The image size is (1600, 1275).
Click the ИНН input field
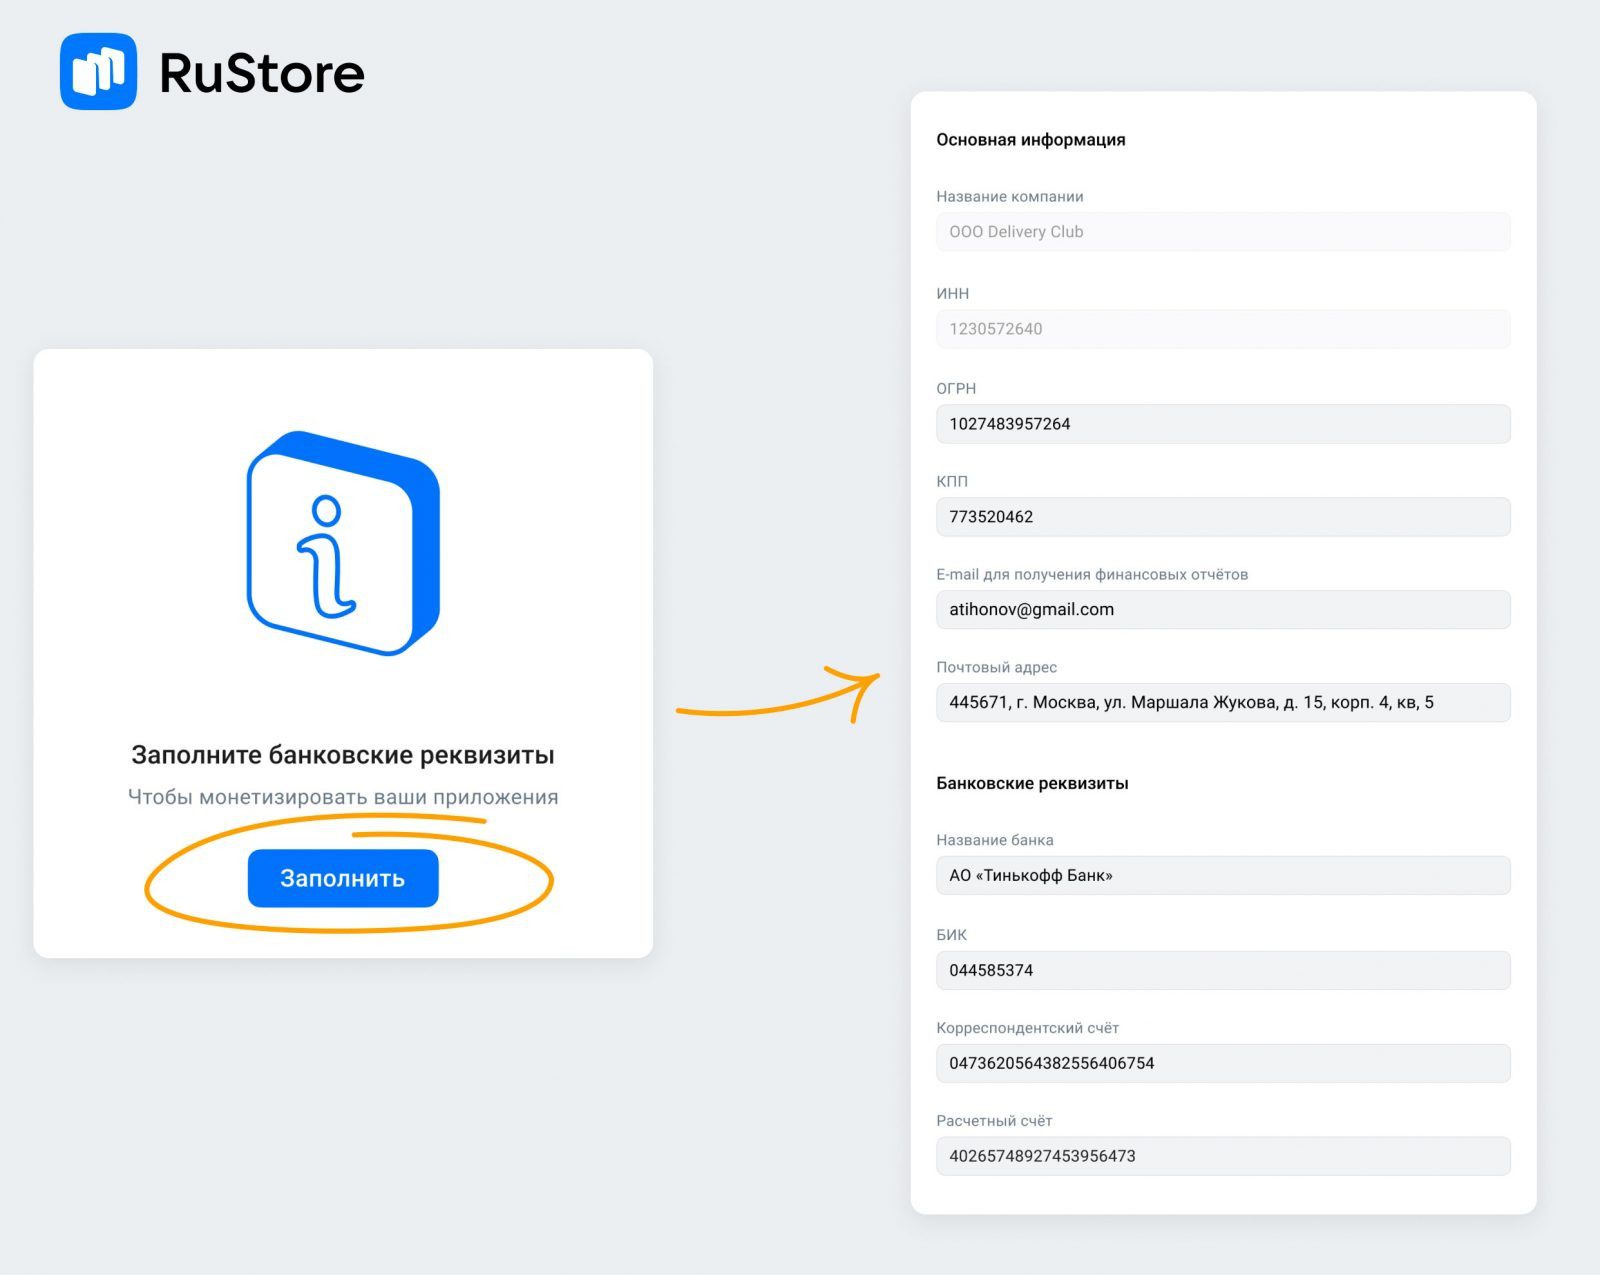pos(1223,329)
